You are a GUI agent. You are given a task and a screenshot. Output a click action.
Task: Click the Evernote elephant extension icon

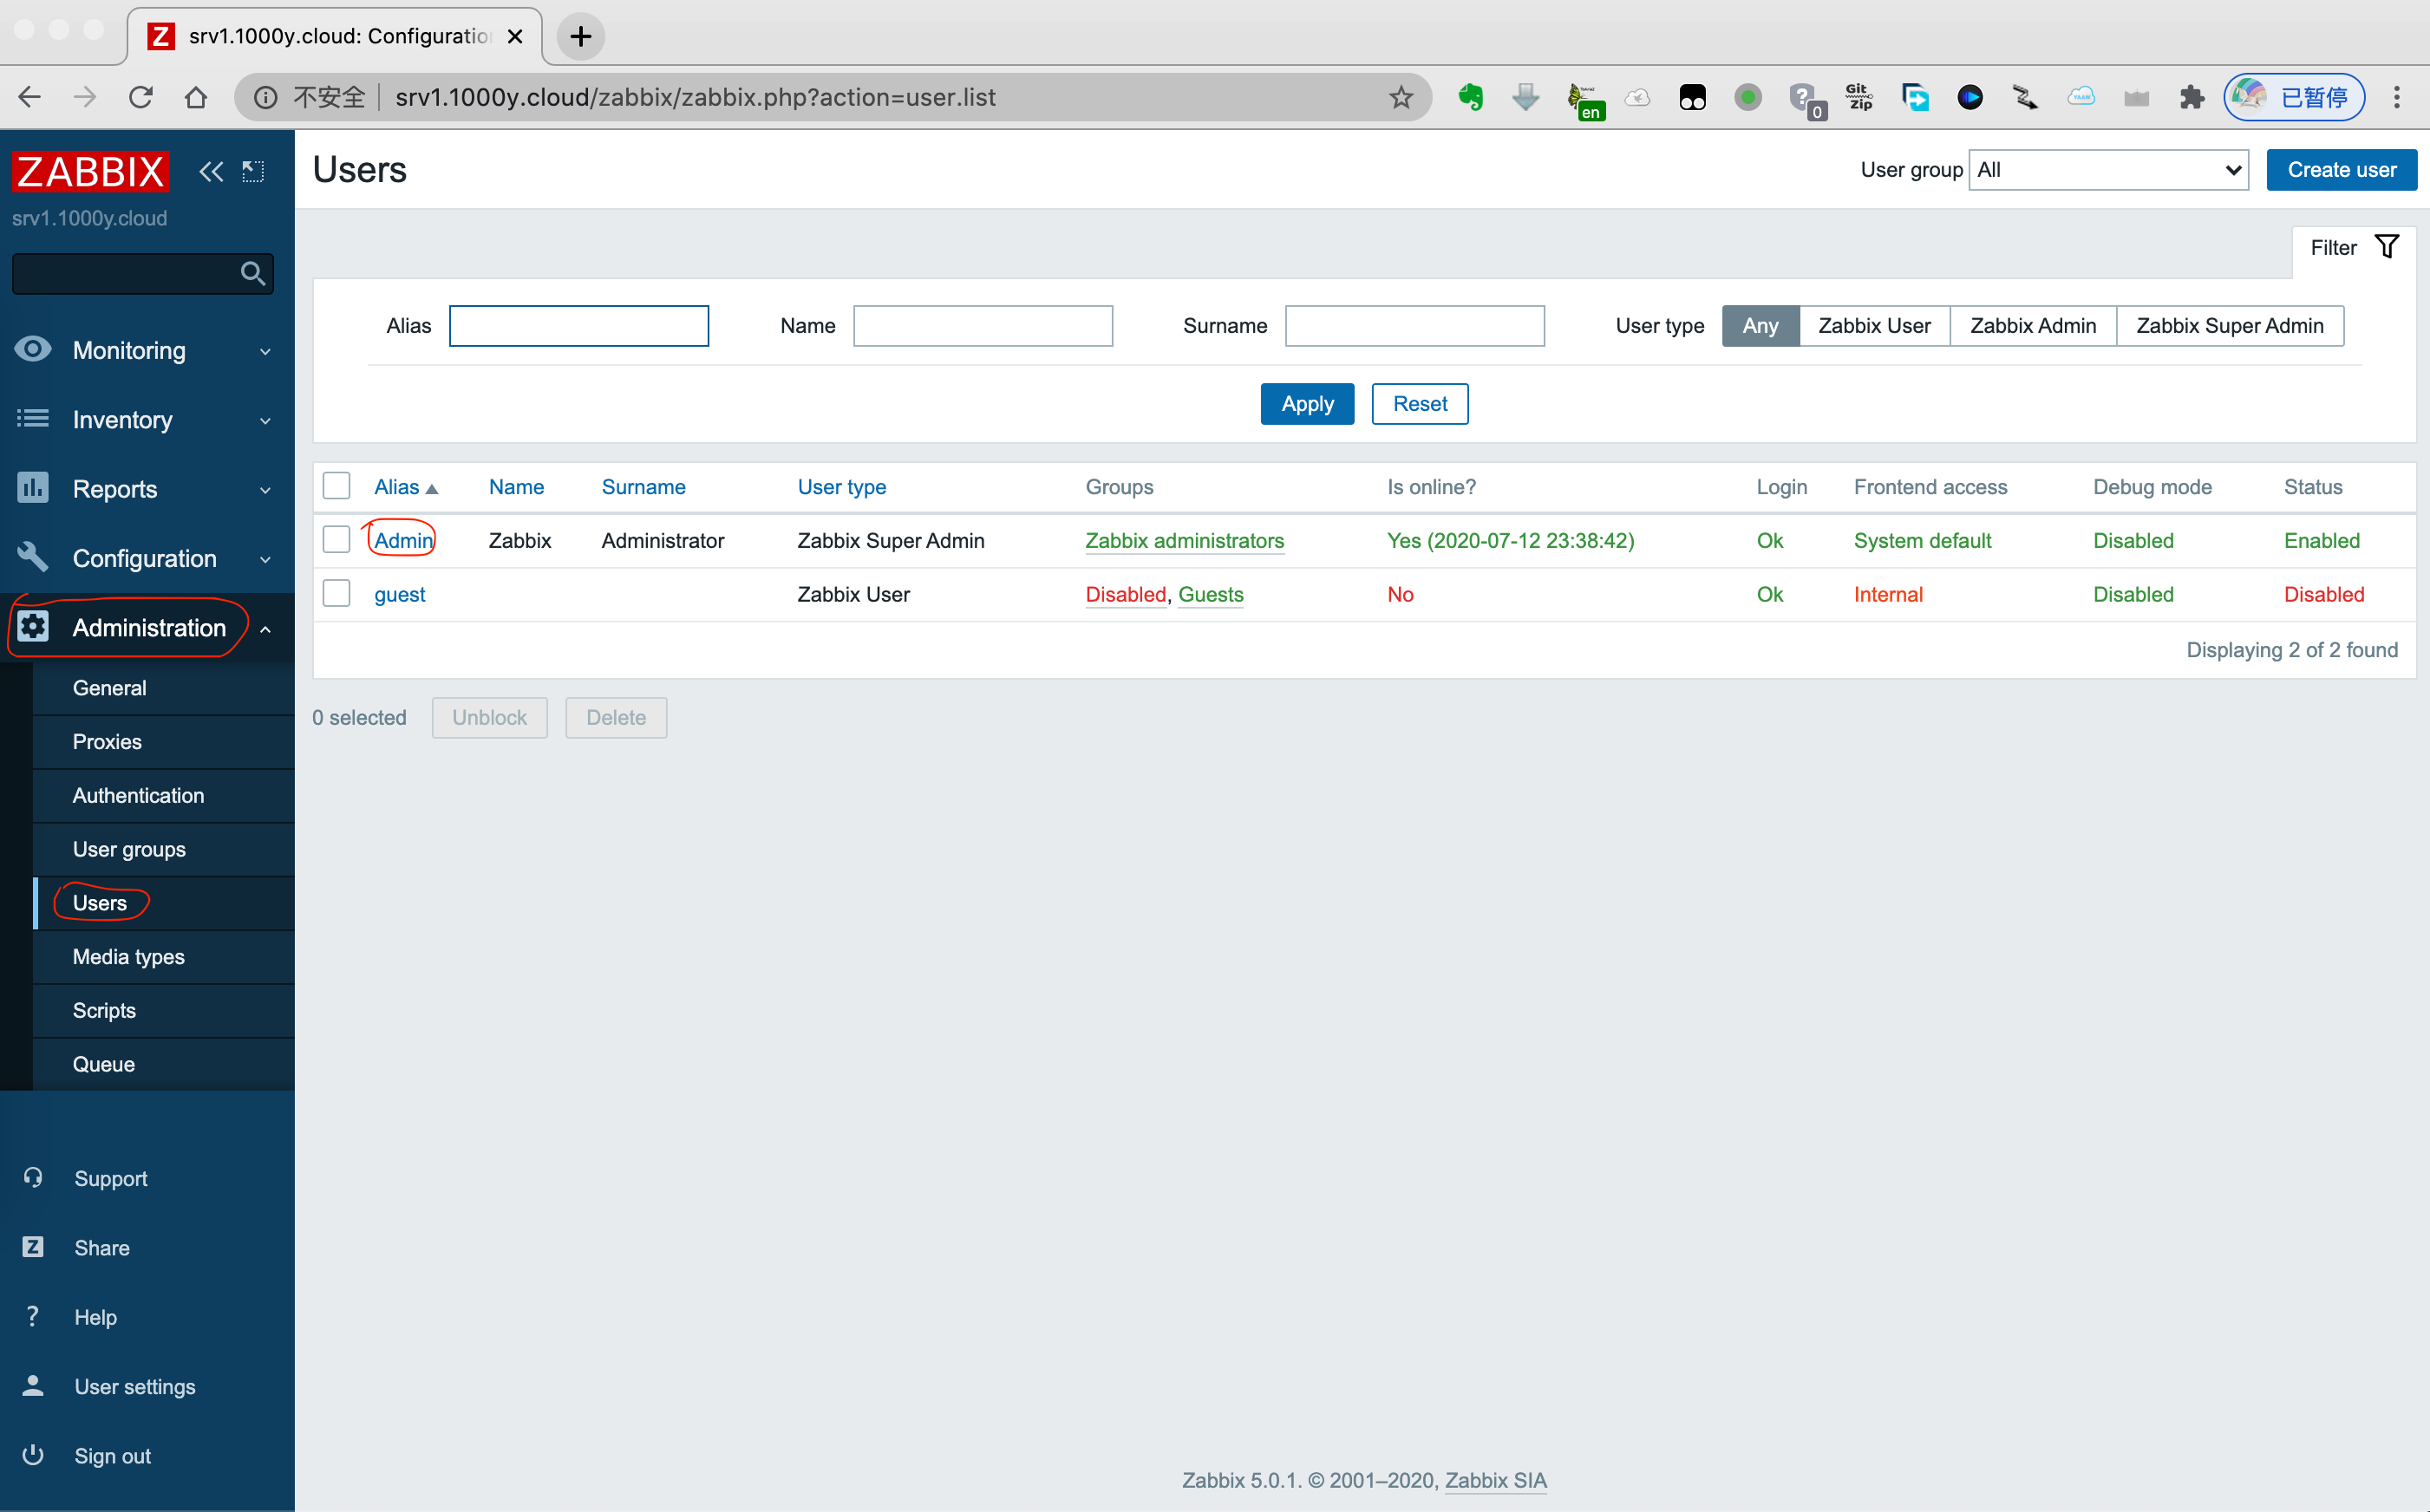[x=1470, y=97]
